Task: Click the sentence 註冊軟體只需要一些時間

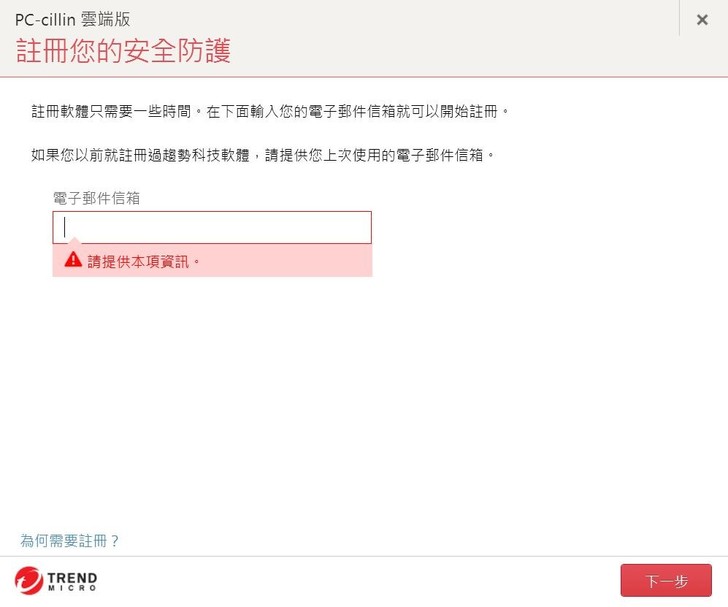Action: coord(115,109)
